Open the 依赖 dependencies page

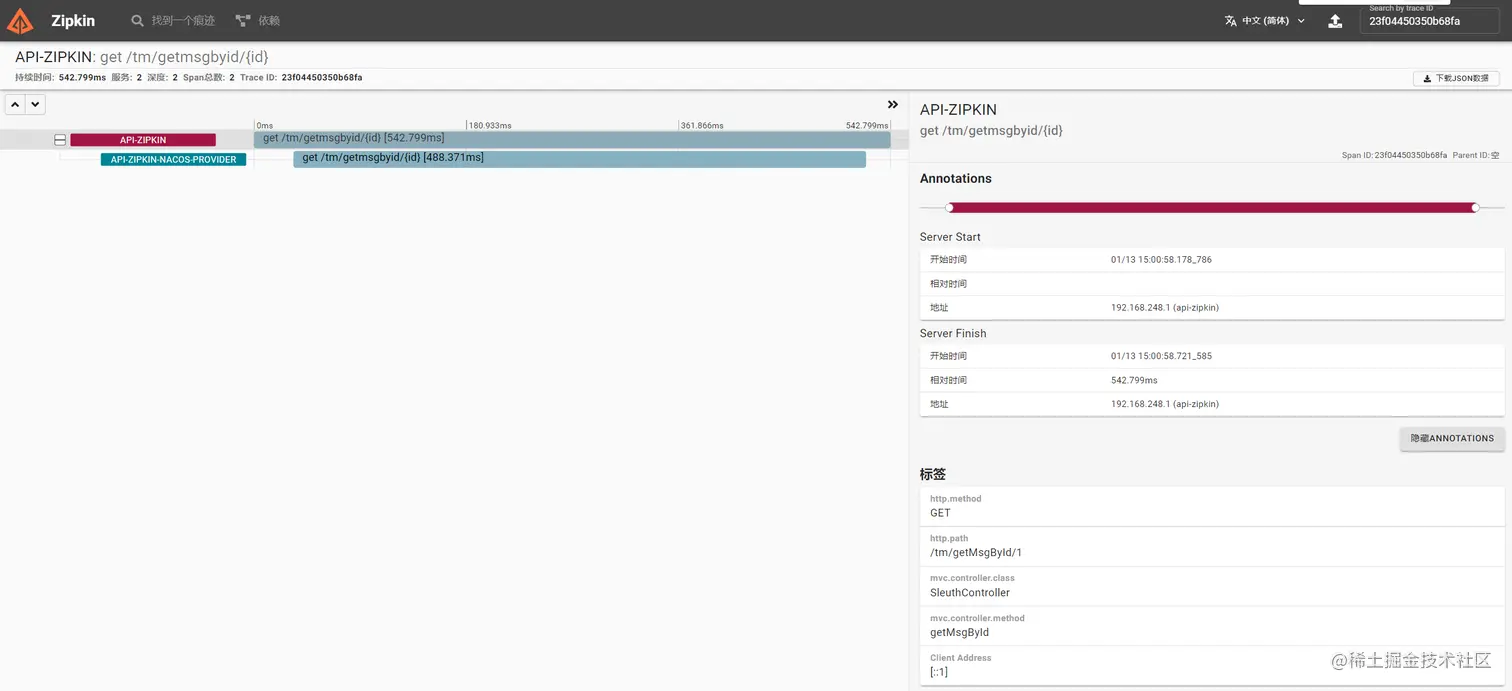coord(258,21)
